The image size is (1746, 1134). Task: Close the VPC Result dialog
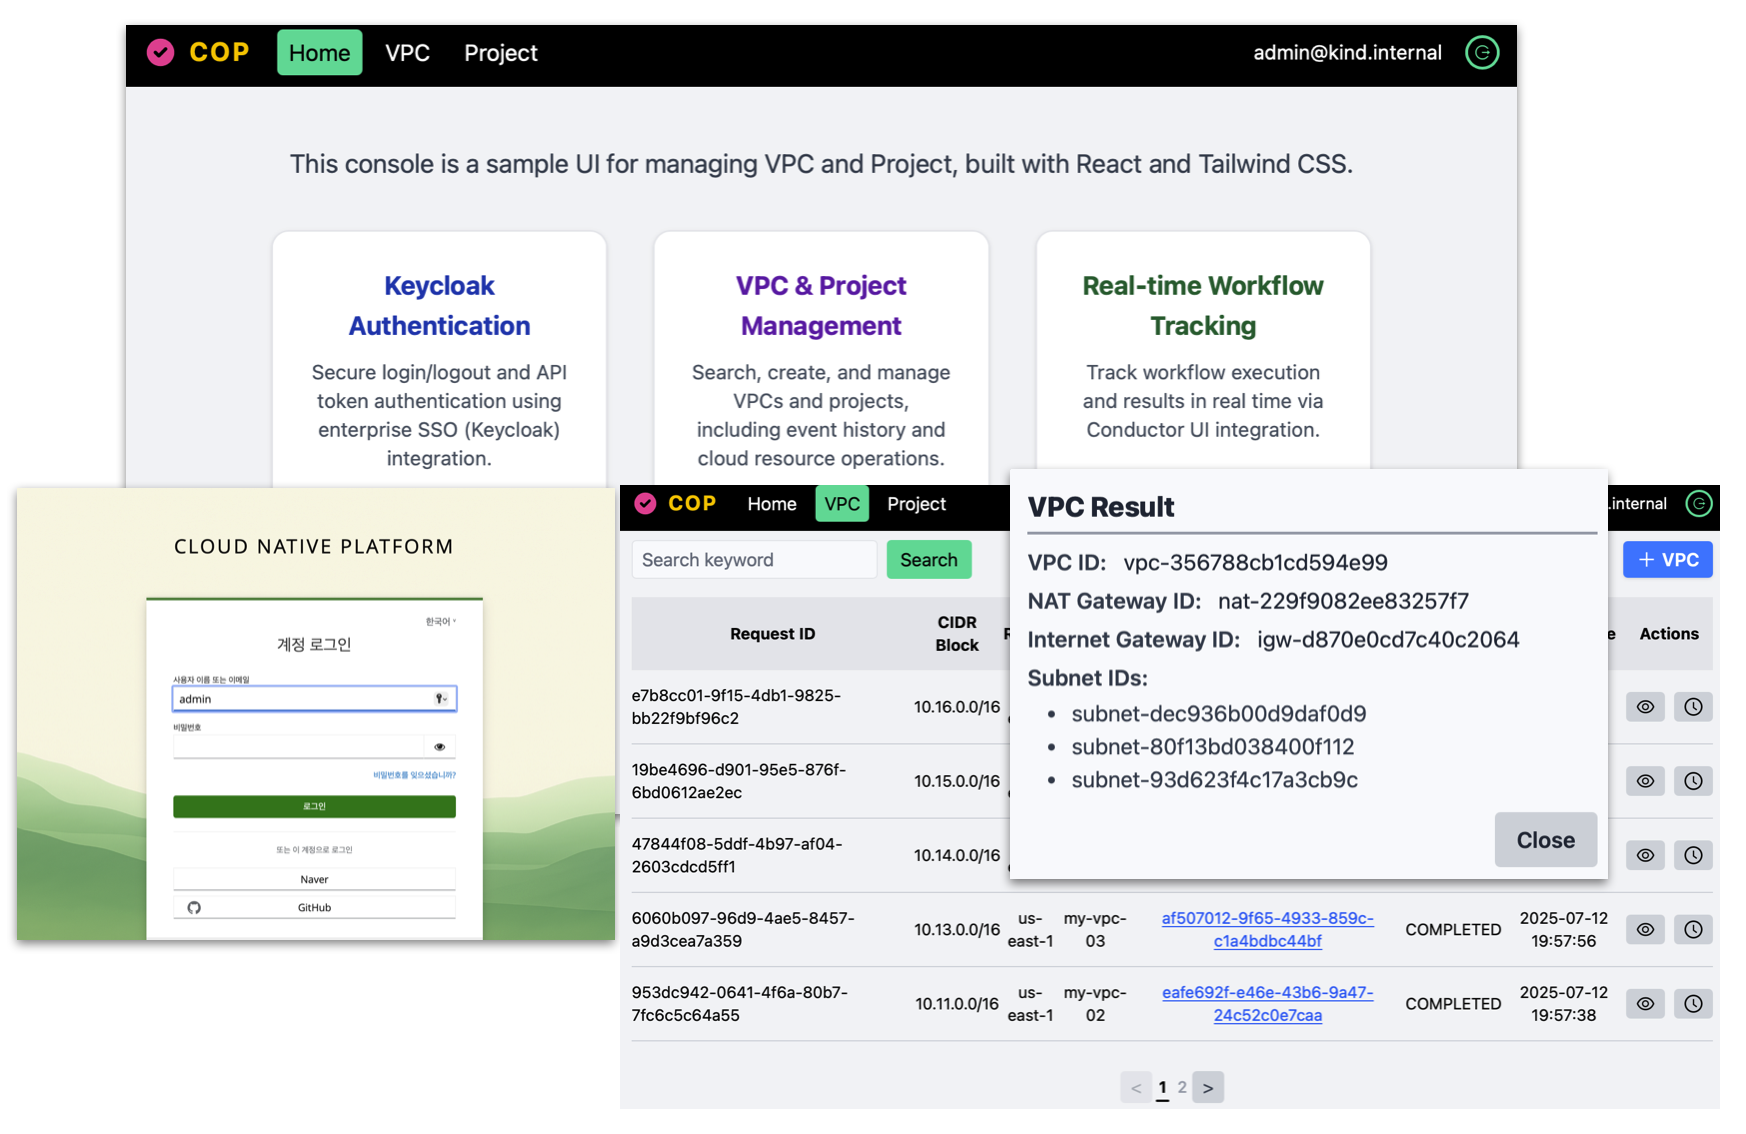tap(1545, 840)
